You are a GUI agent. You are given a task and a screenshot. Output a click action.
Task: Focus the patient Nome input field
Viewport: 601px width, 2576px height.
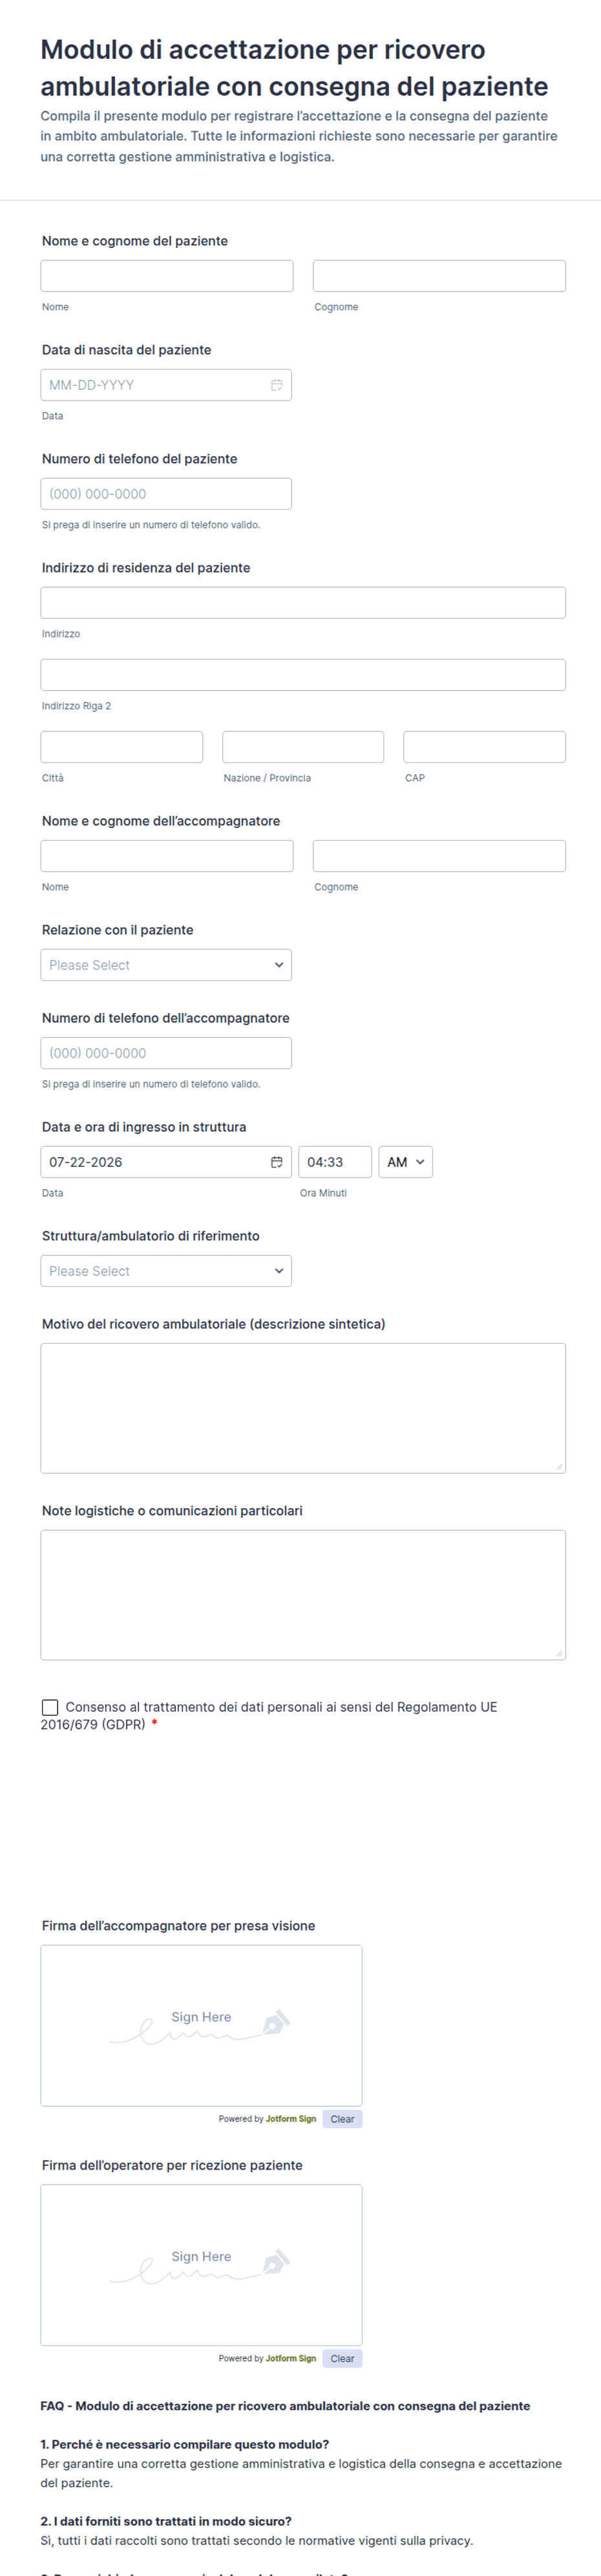(167, 276)
